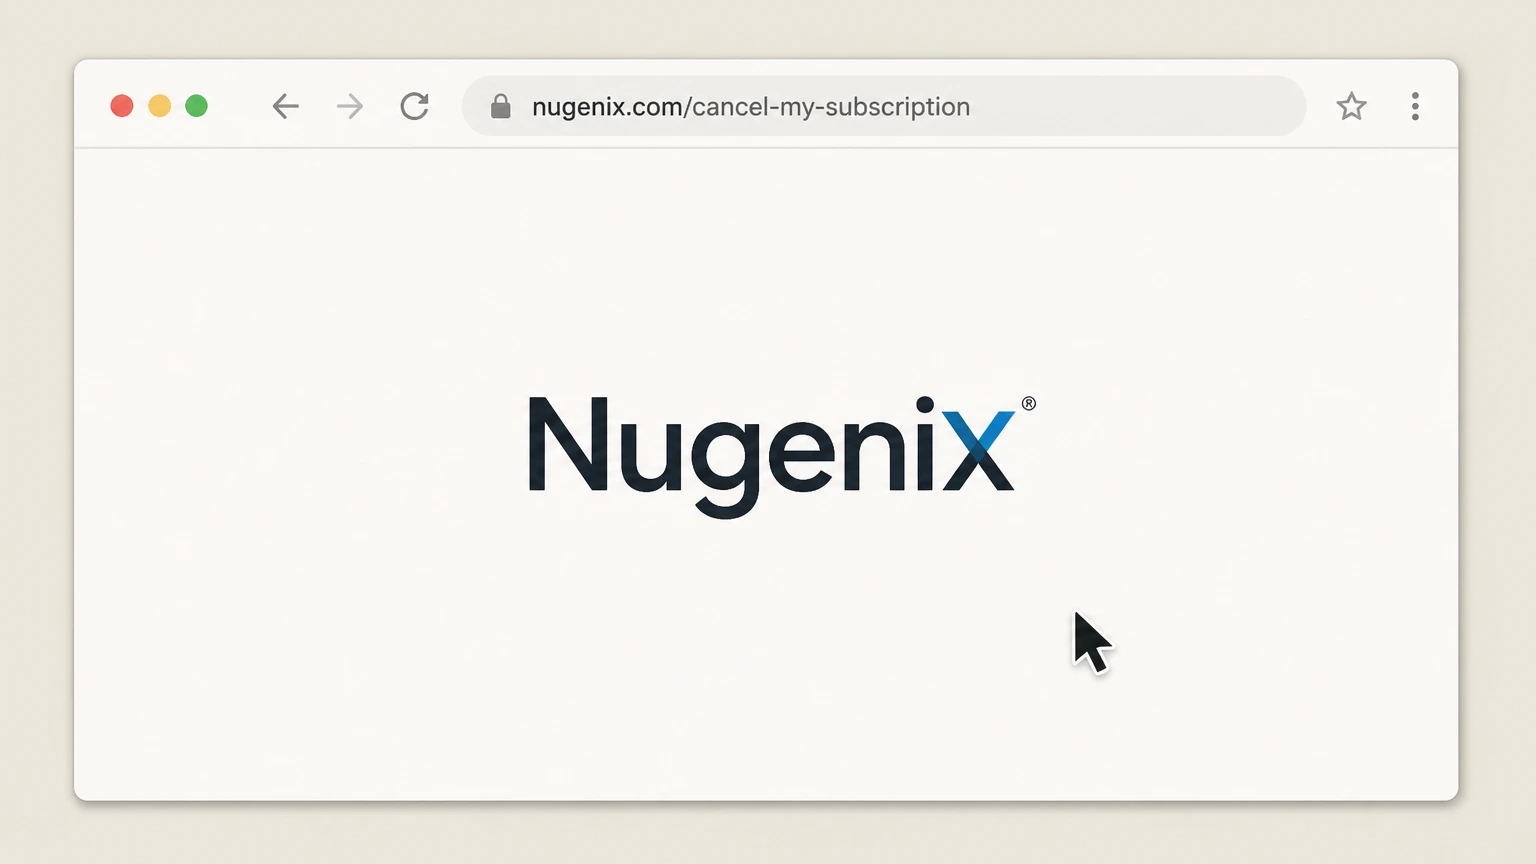Screen dimensions: 1536x864
Task: Go back using the left arrow
Action: click(286, 106)
